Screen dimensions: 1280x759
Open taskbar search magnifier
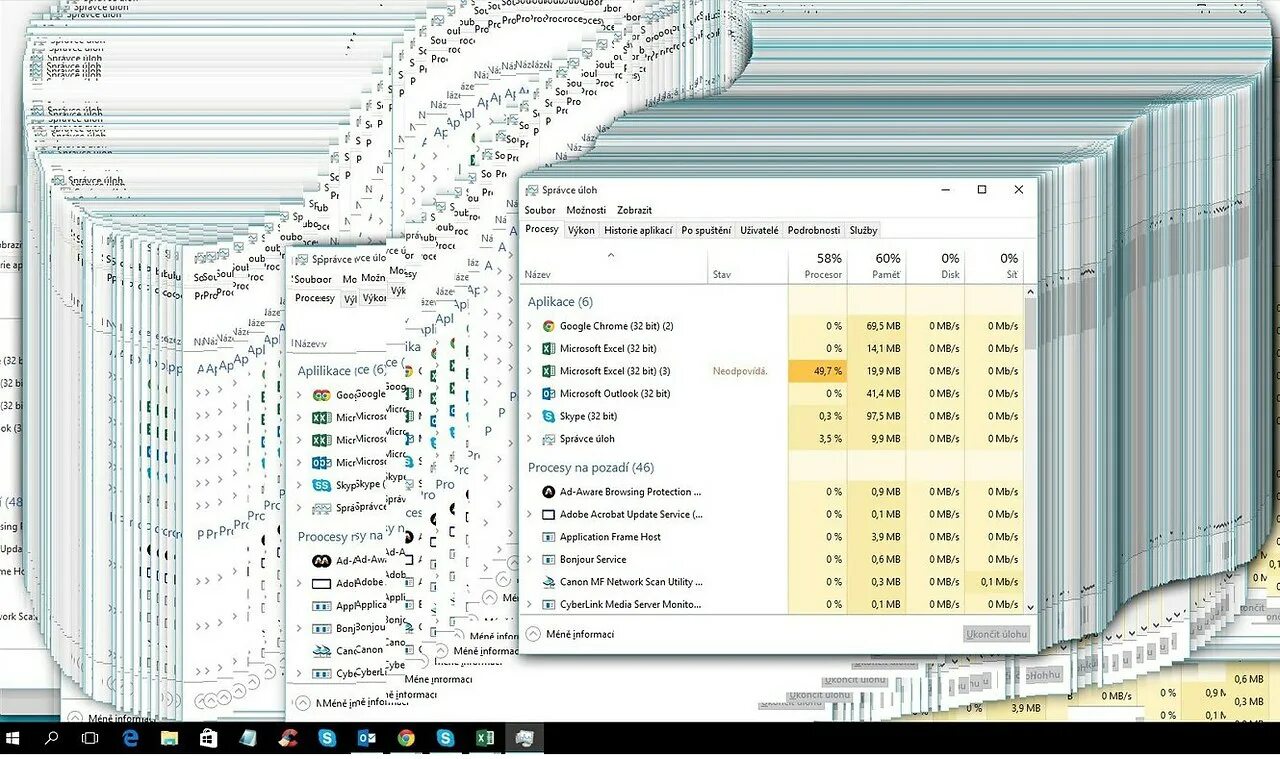[51, 738]
